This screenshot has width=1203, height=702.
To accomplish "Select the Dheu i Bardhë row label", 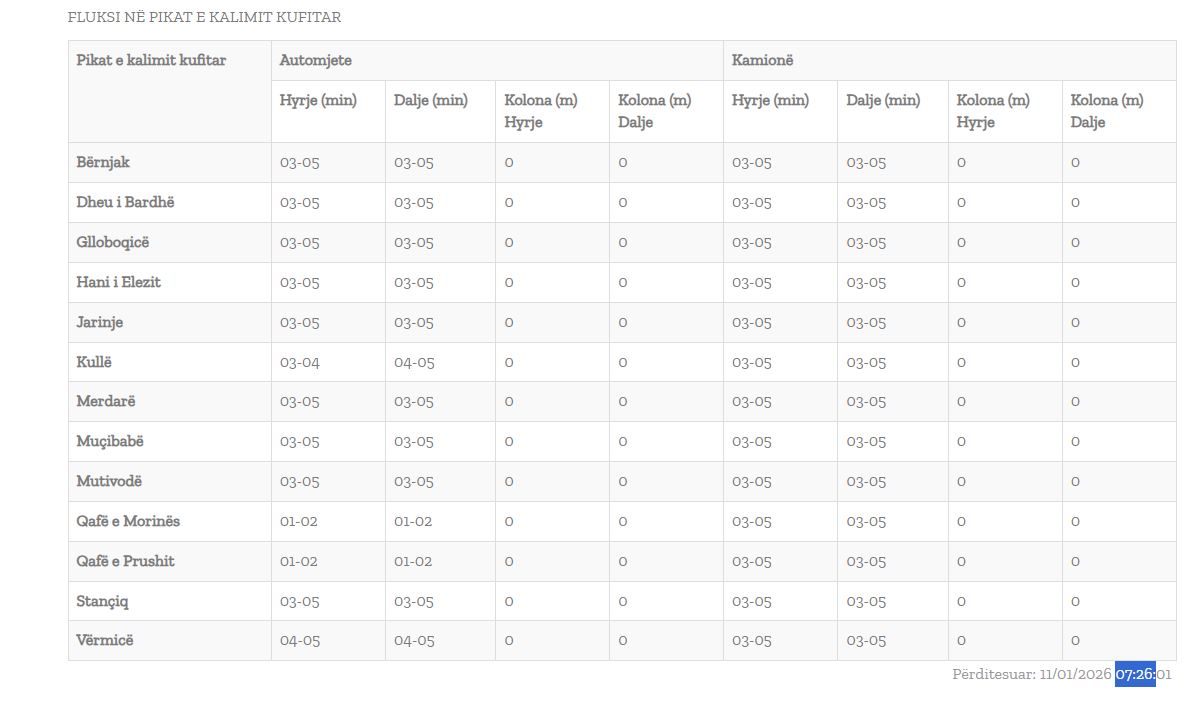I will (125, 202).
